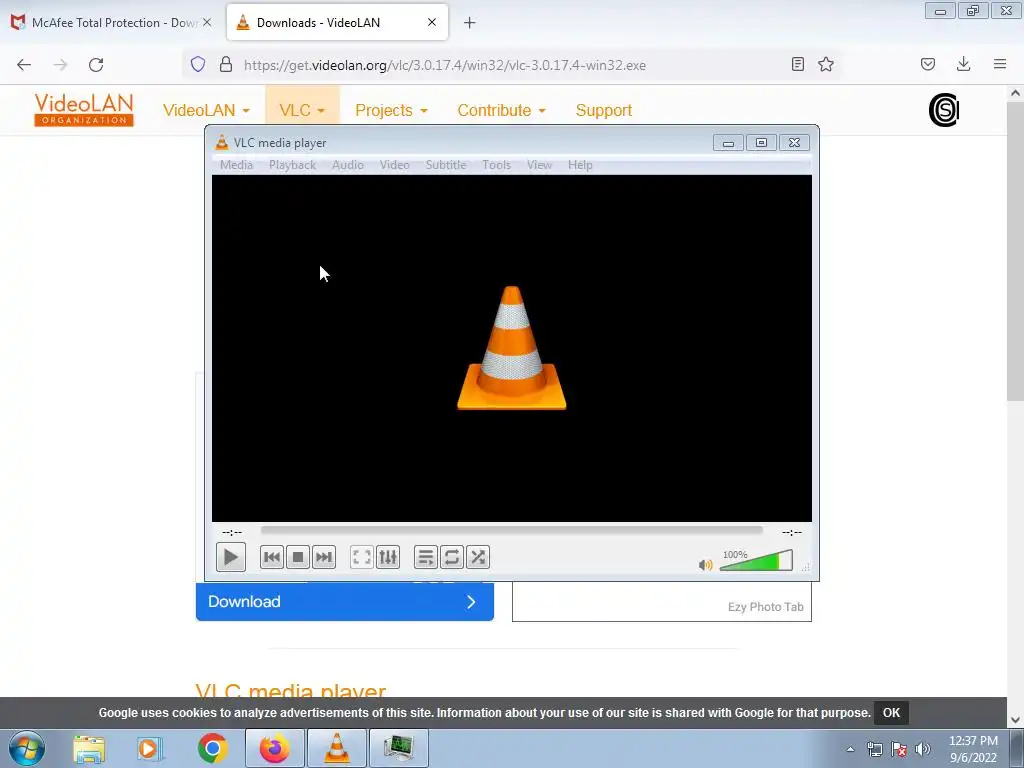The height and width of the screenshot is (768, 1024).
Task: Bookmark this page with the star icon
Action: coord(826,64)
